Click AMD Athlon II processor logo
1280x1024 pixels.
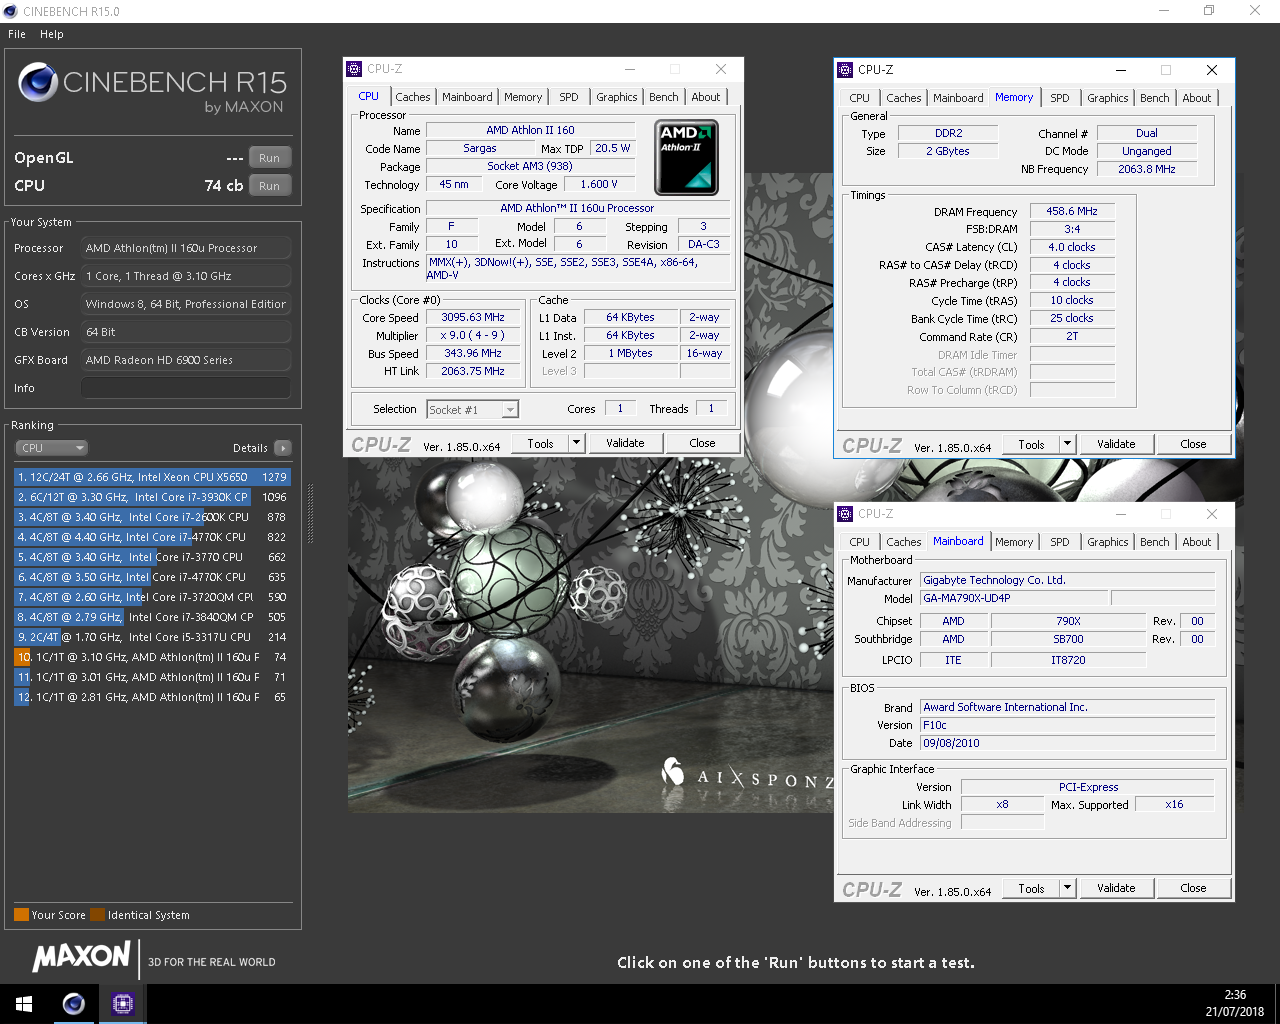[x=686, y=157]
